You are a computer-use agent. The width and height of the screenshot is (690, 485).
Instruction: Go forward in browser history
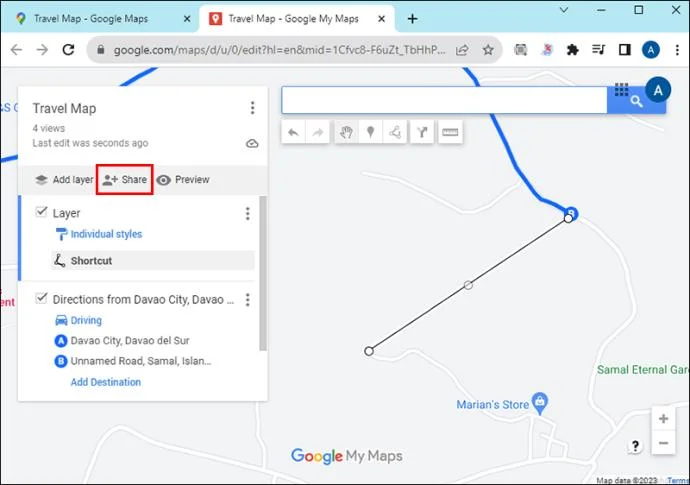42,50
